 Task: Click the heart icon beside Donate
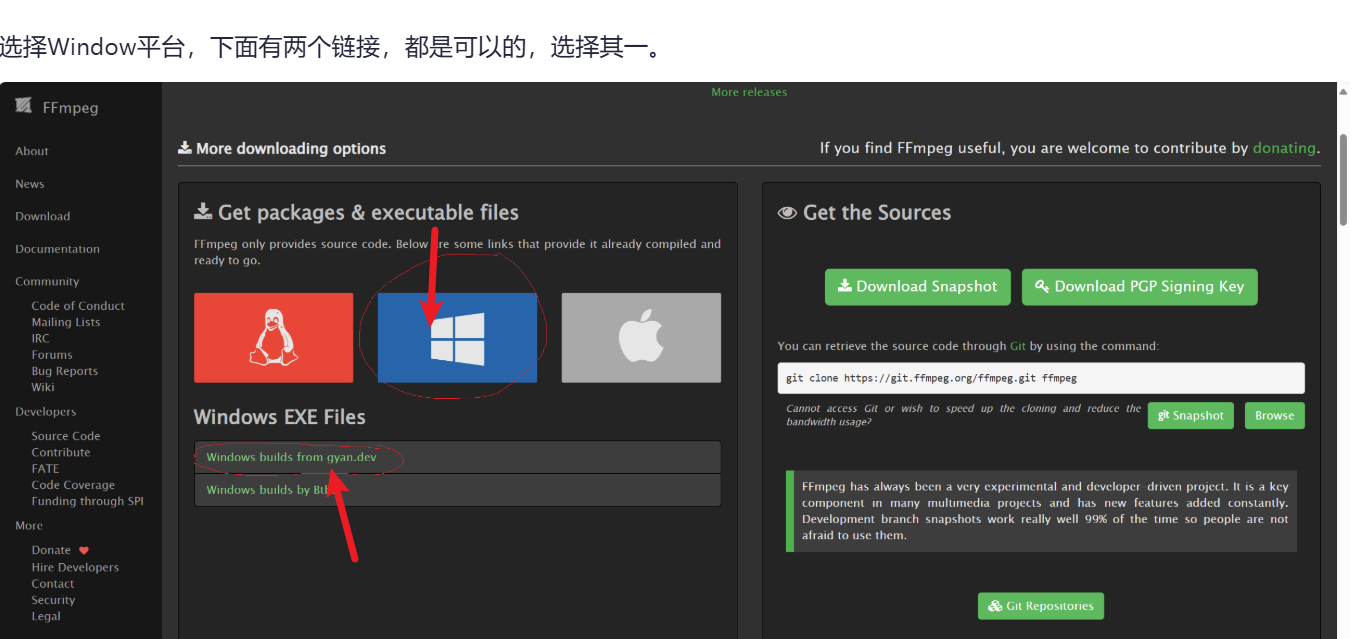[x=84, y=551]
